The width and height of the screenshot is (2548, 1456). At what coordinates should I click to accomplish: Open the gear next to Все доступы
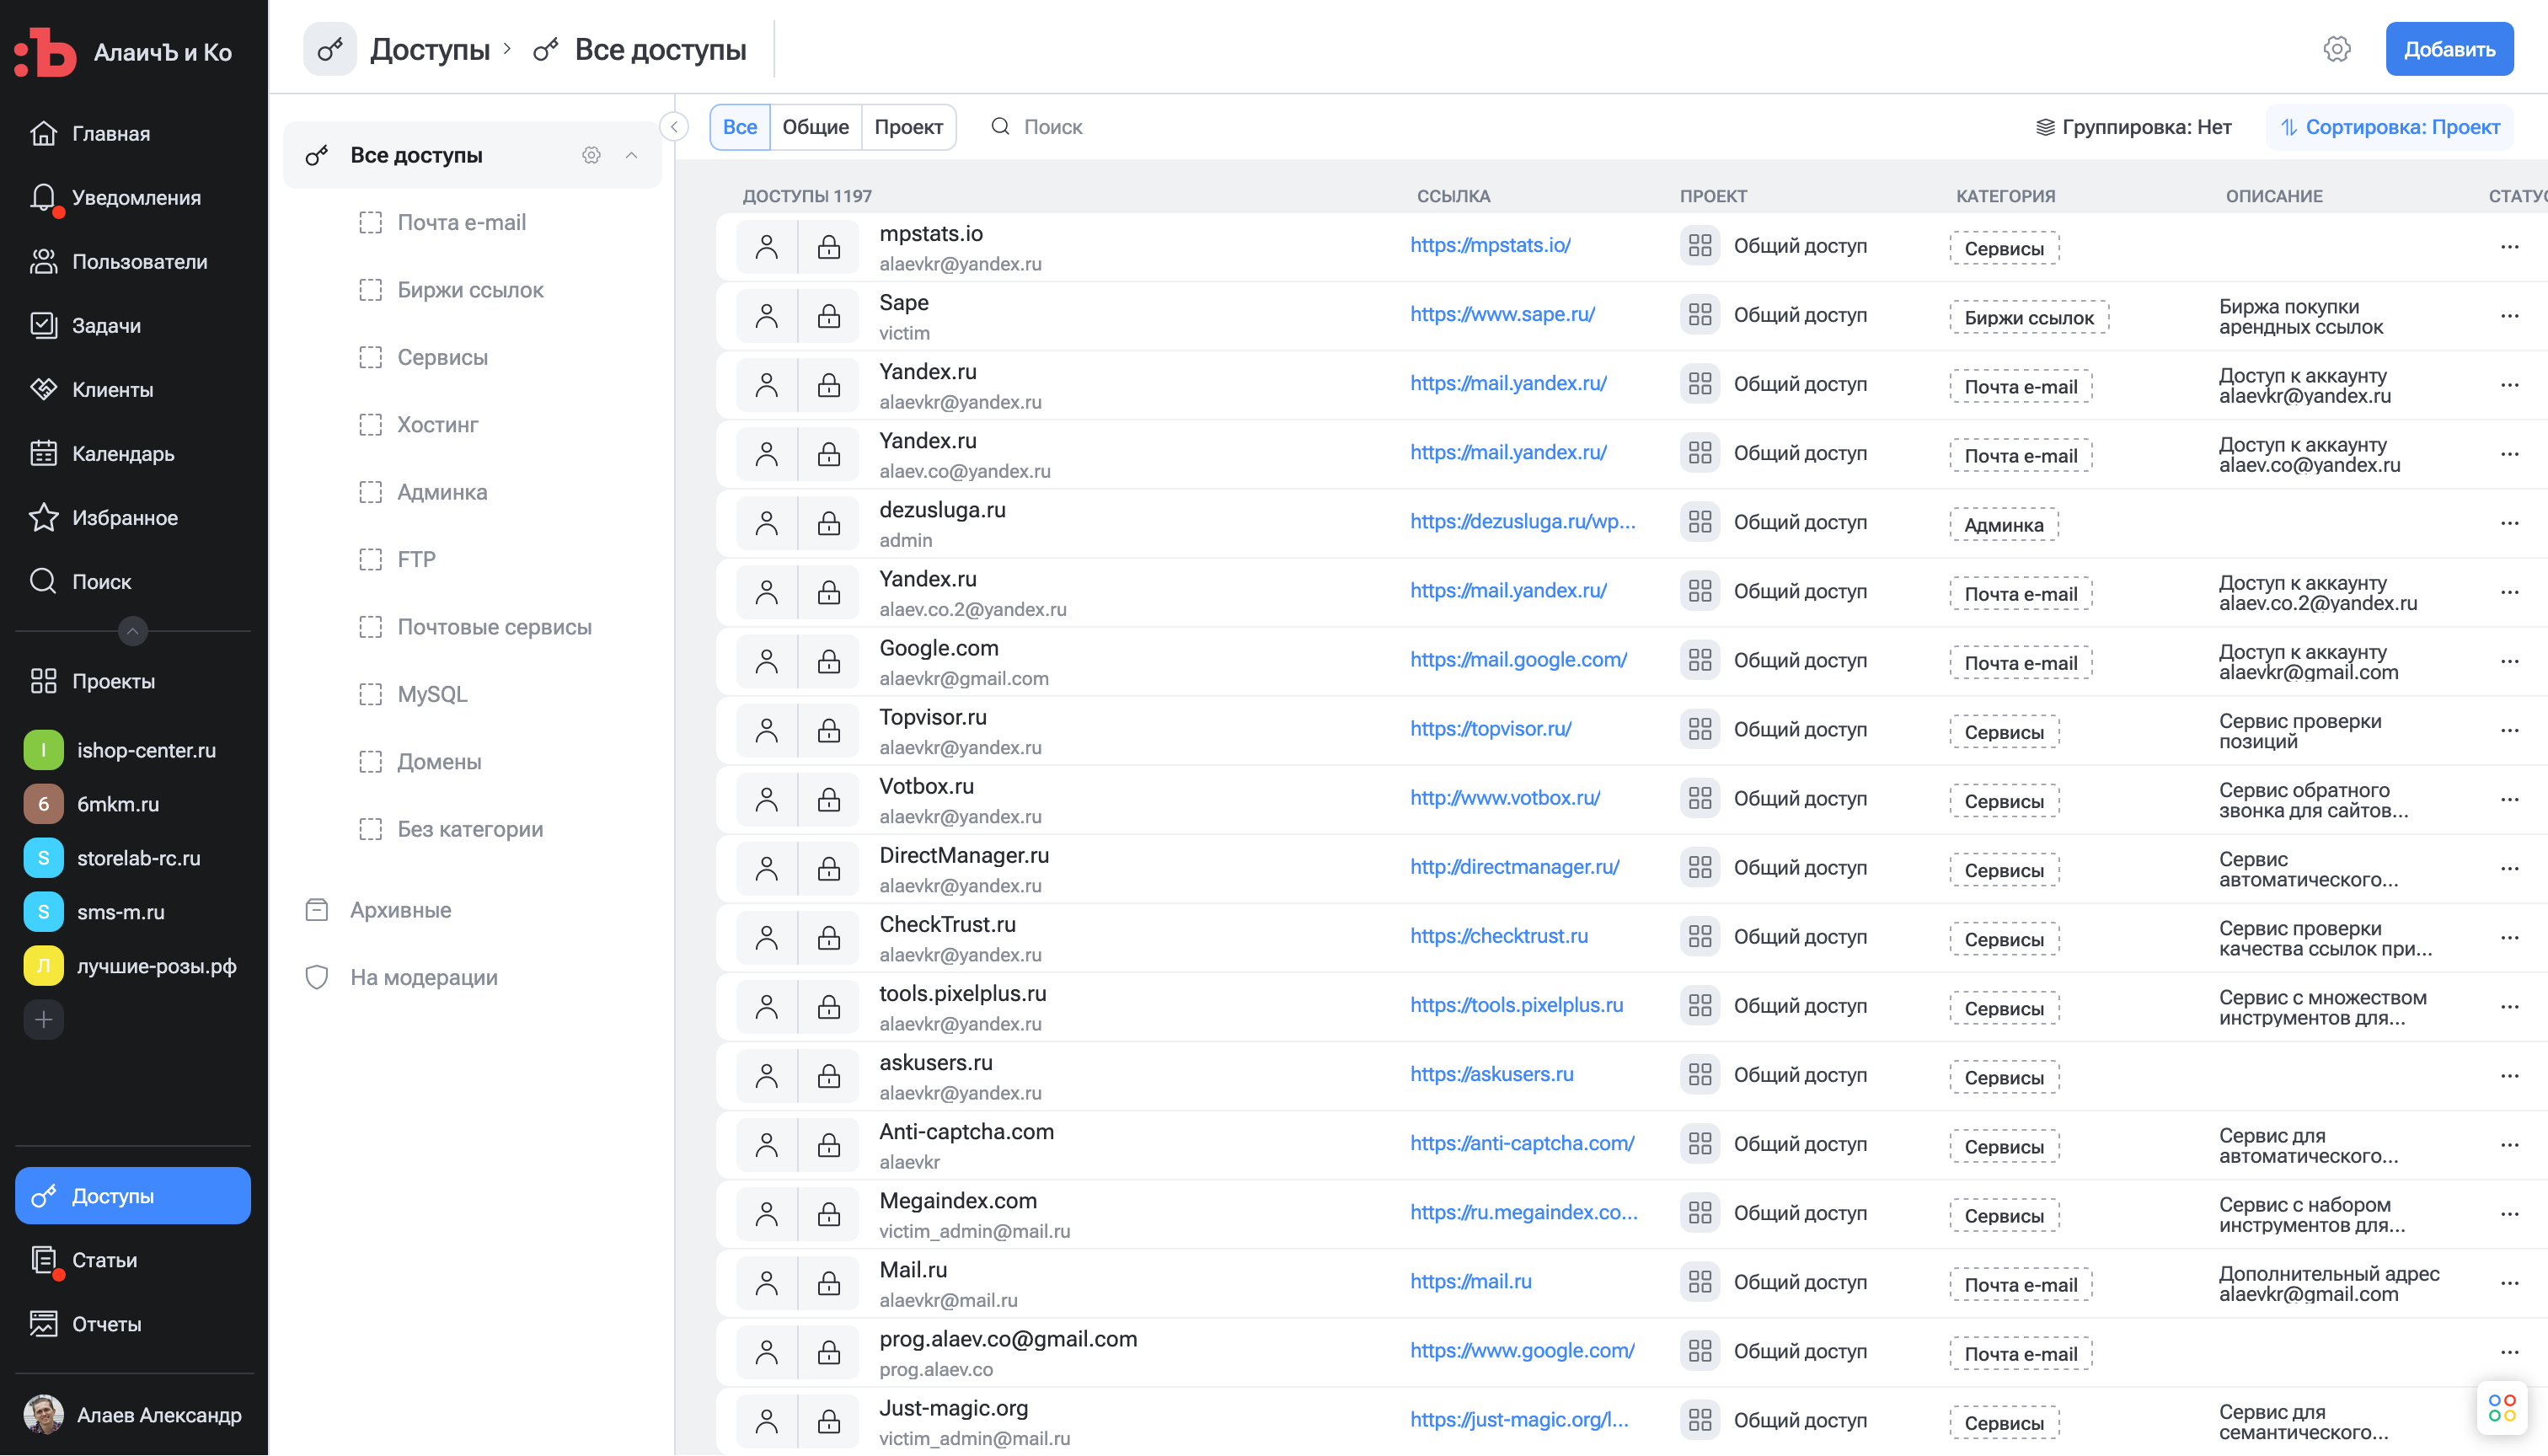pyautogui.click(x=591, y=155)
